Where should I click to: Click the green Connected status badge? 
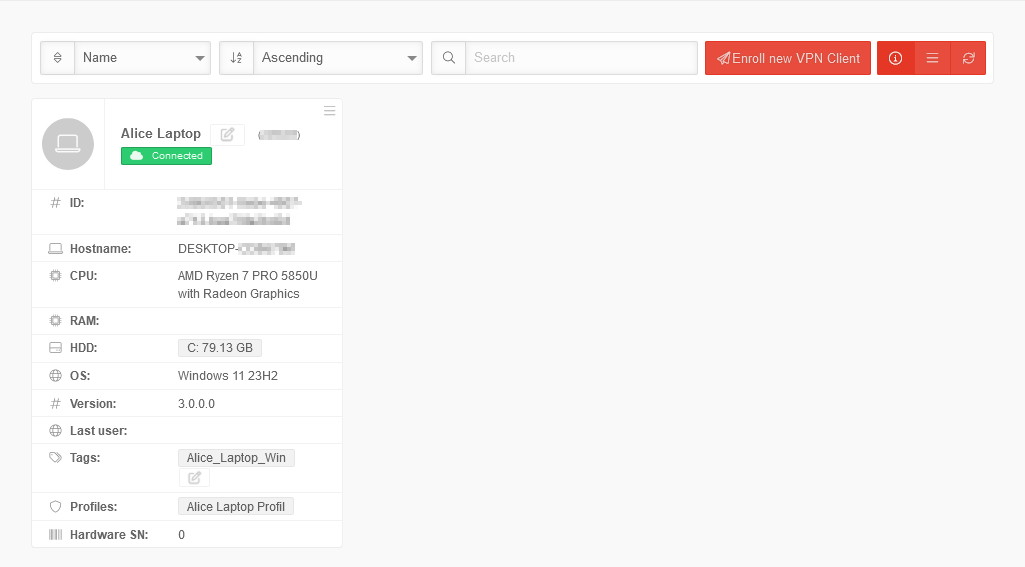(166, 156)
